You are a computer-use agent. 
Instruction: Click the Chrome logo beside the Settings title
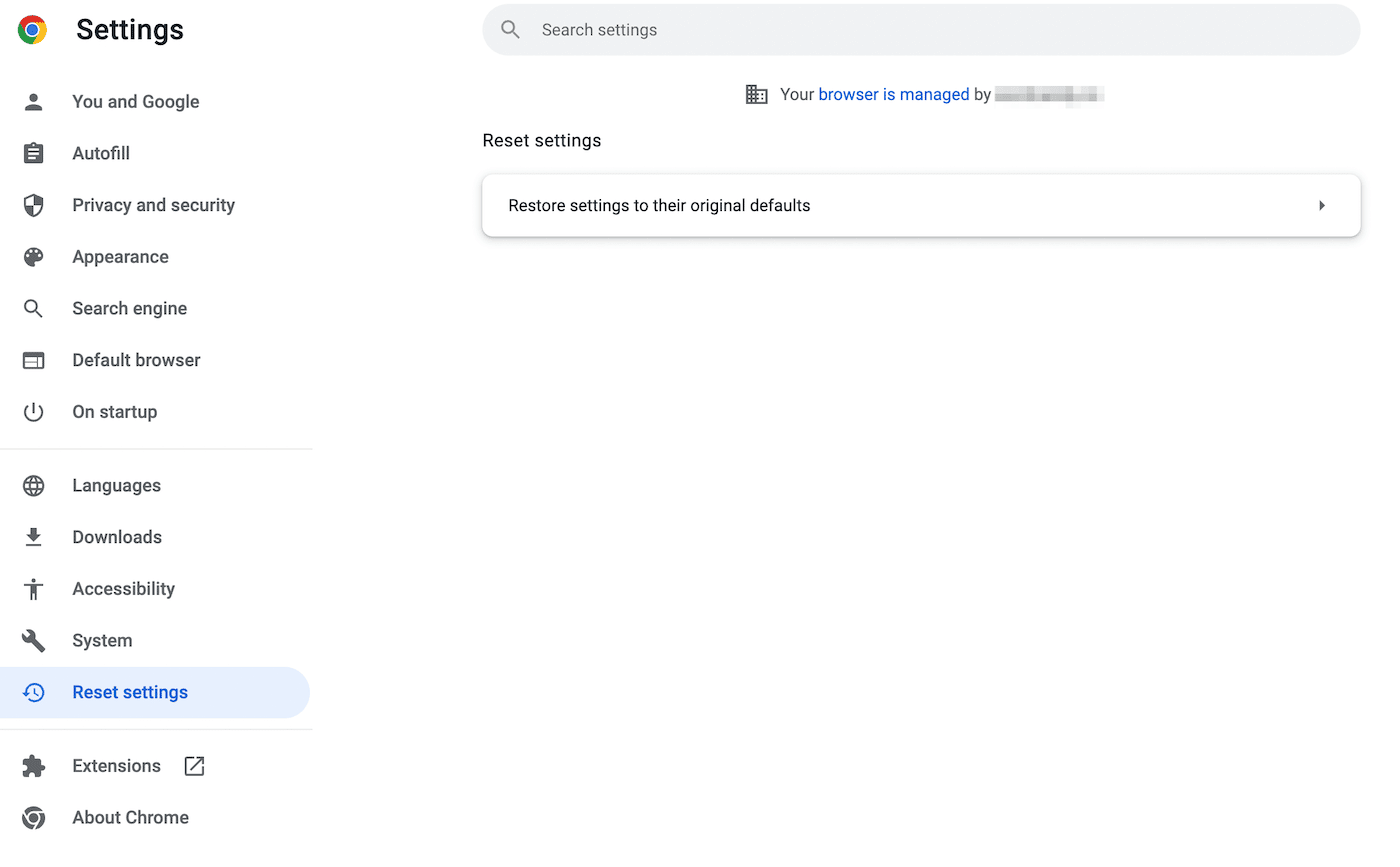click(31, 30)
